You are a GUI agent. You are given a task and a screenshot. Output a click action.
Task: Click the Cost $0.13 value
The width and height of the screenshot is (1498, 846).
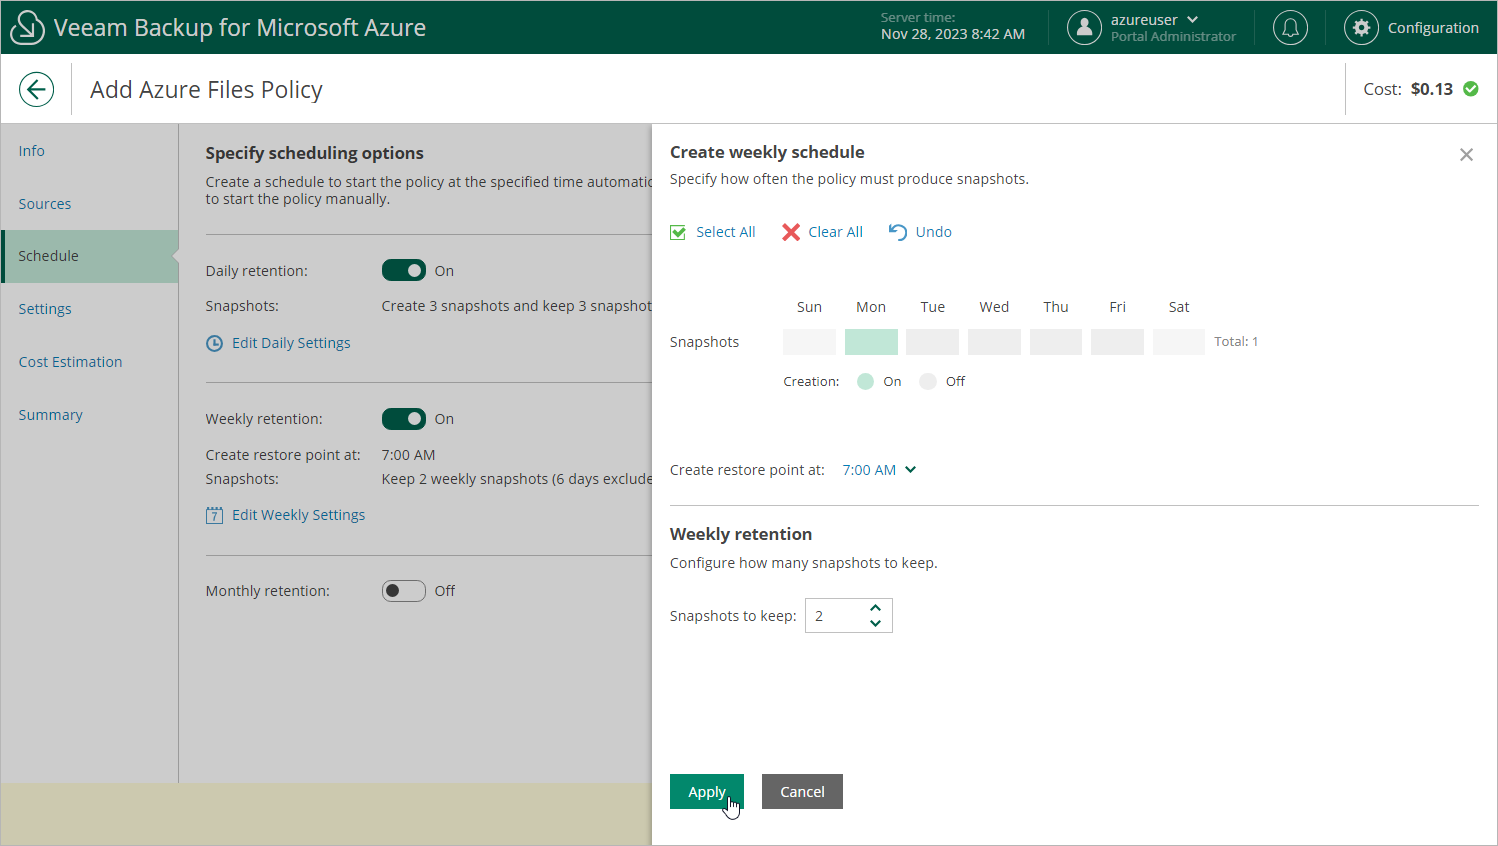point(1431,89)
